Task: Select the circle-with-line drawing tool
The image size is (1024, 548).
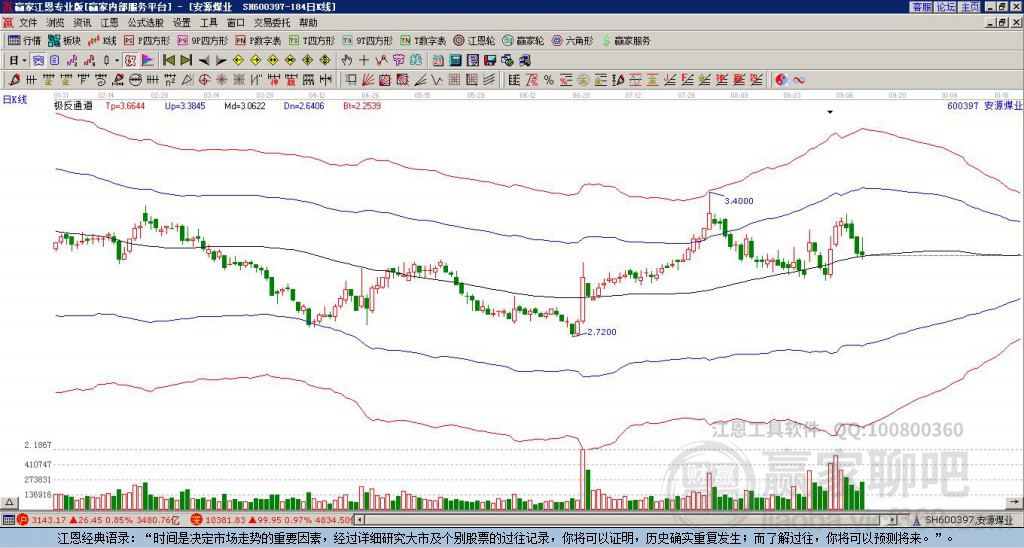Action: coord(135,80)
